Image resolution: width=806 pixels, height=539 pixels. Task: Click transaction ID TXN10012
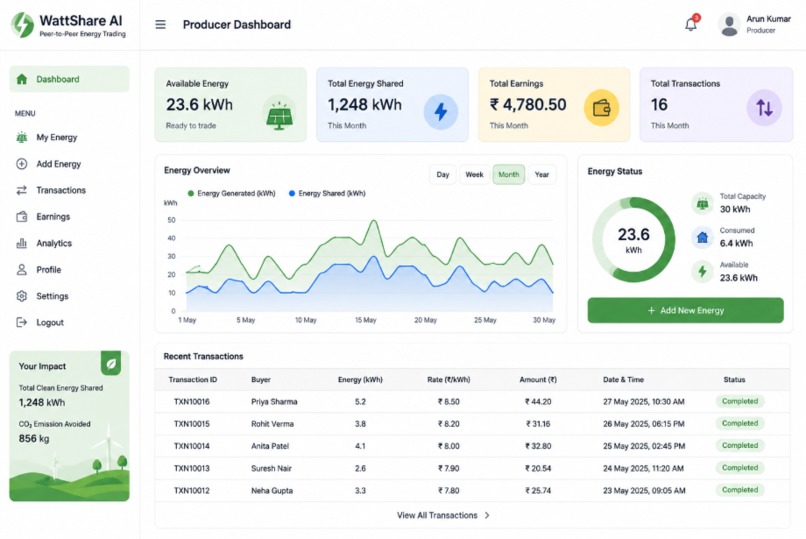[192, 491]
